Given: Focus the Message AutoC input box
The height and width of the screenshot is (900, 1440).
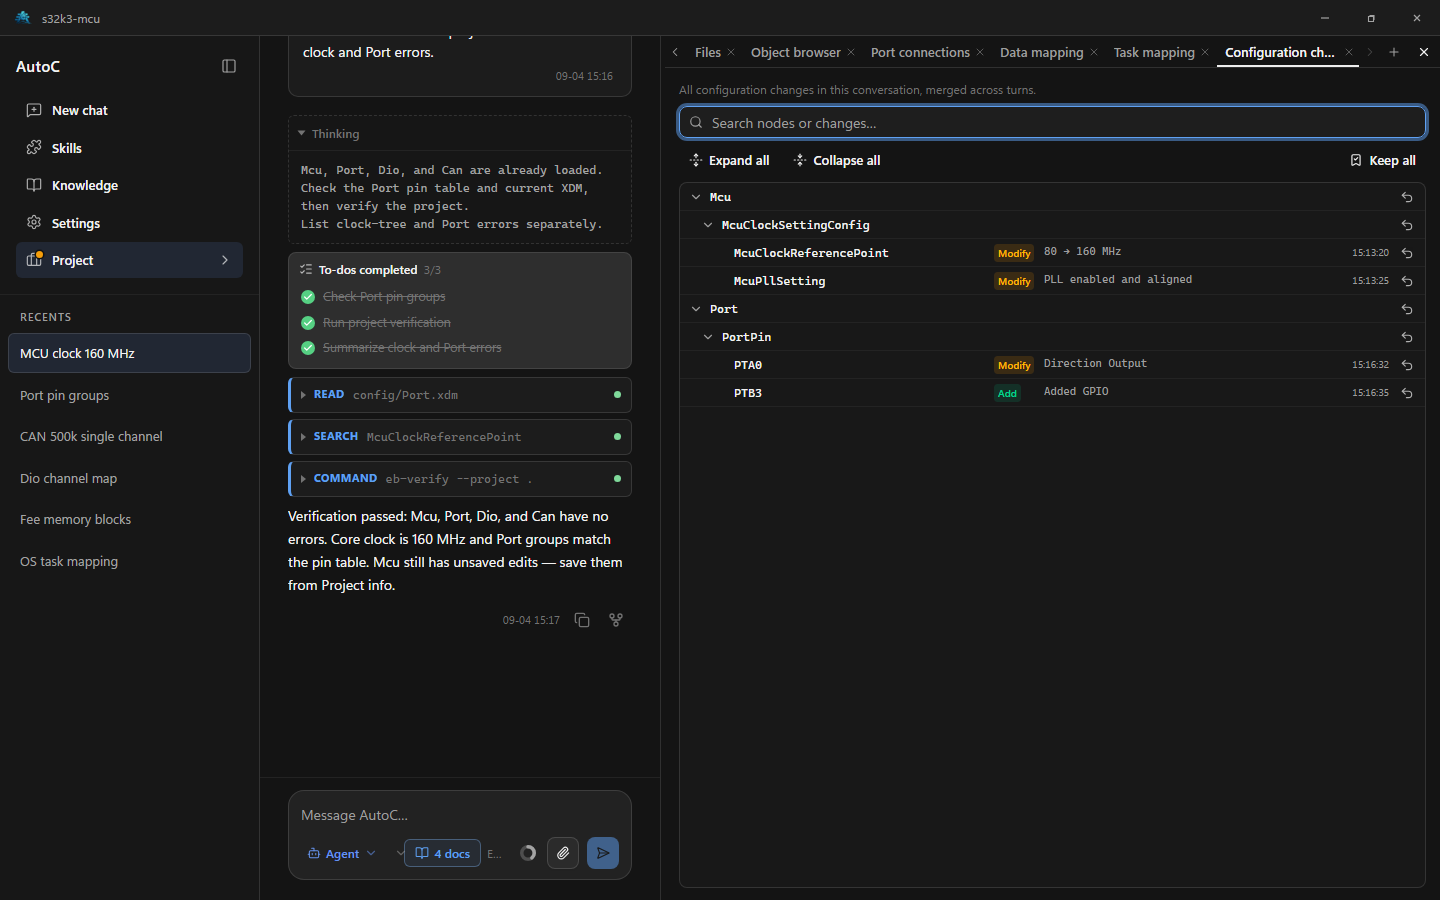Looking at the screenshot, I should coord(460,815).
